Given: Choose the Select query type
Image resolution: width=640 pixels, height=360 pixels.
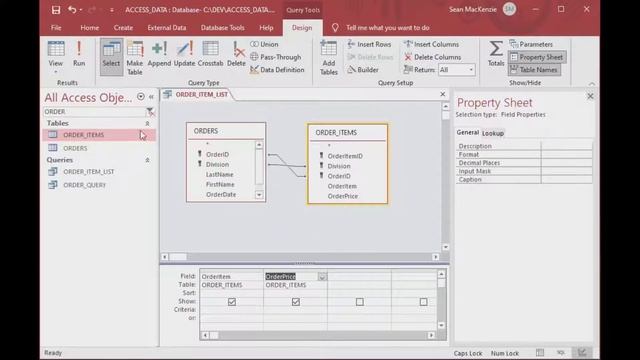Looking at the screenshot, I should 111,57.
